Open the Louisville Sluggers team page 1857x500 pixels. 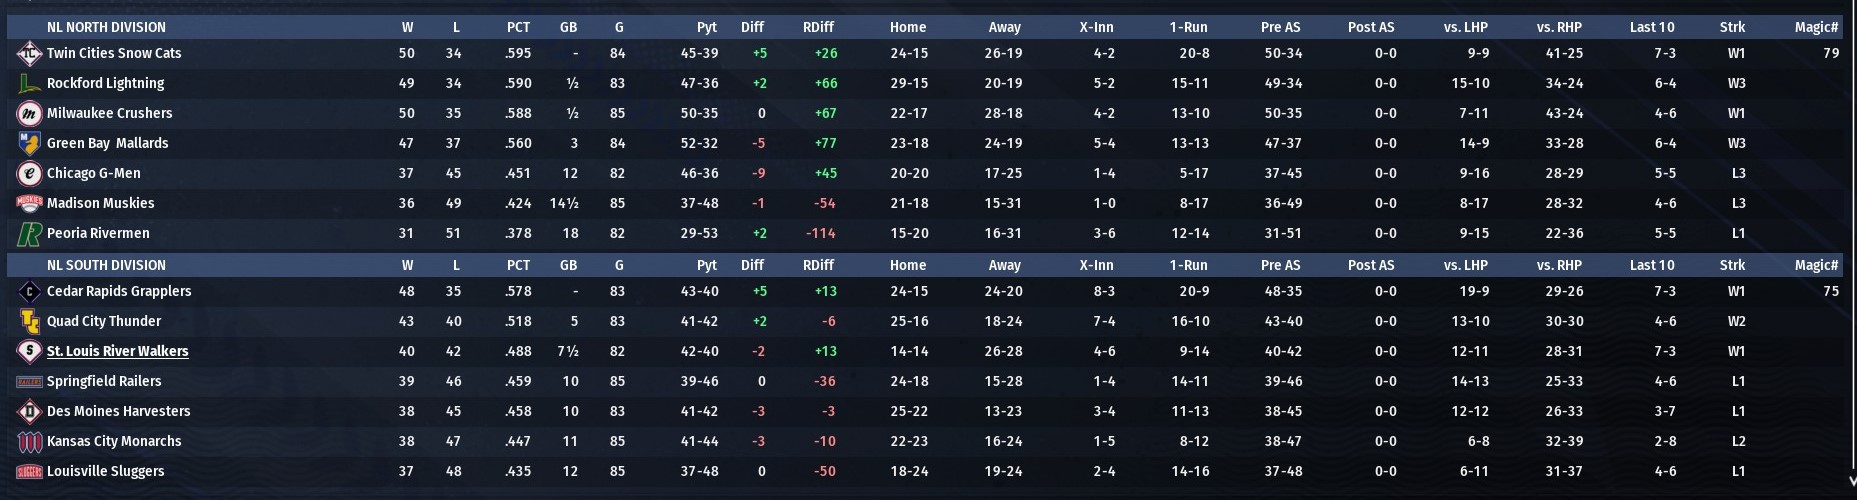[x=105, y=471]
